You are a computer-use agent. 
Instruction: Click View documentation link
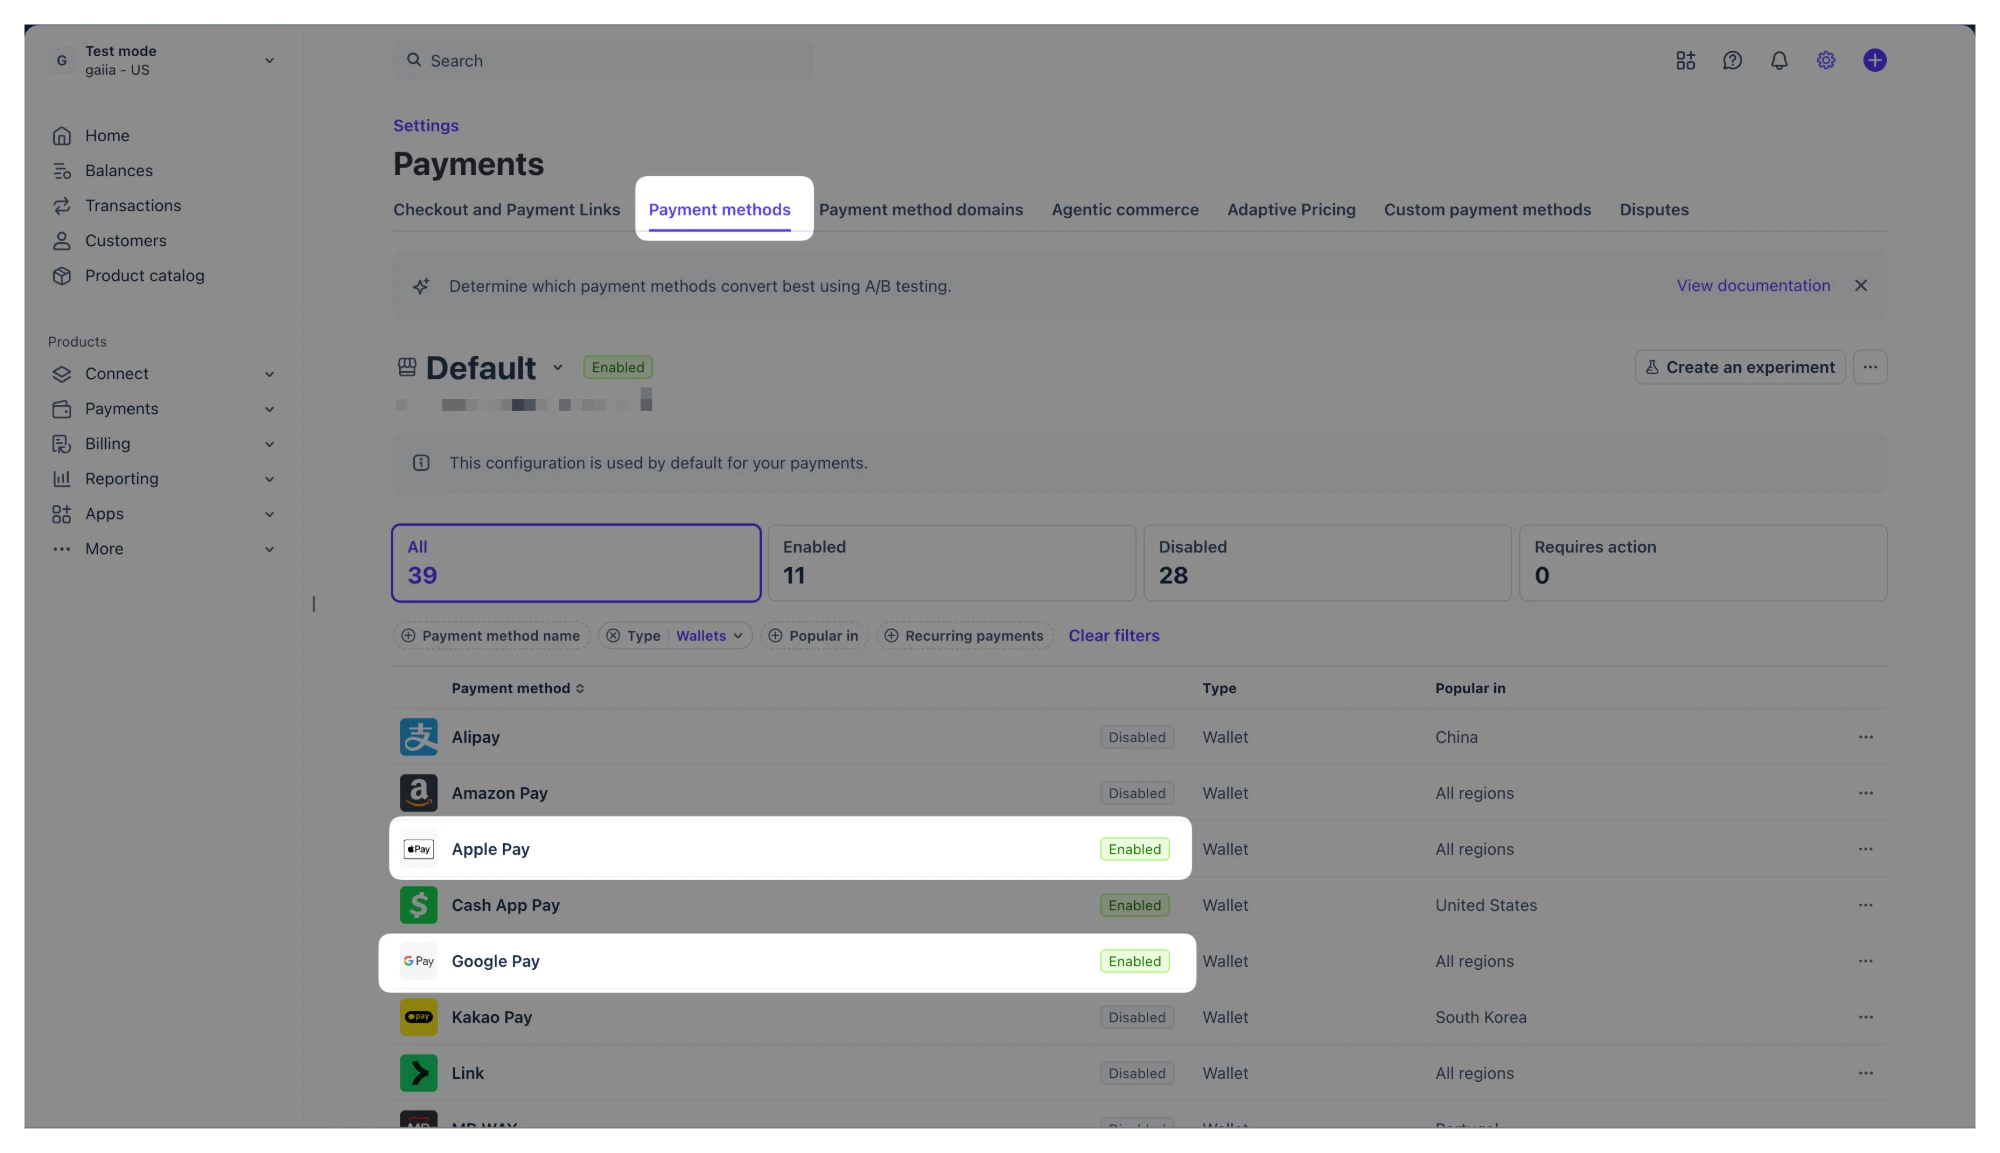pyautogui.click(x=1753, y=286)
